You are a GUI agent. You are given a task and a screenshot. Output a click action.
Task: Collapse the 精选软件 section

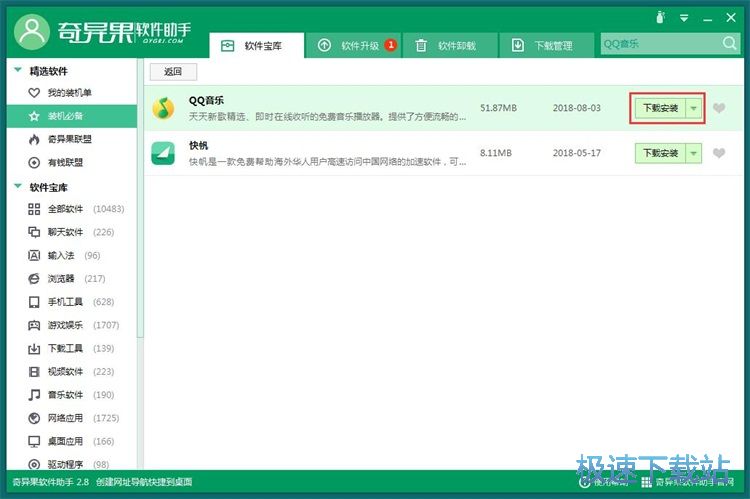click(18, 70)
